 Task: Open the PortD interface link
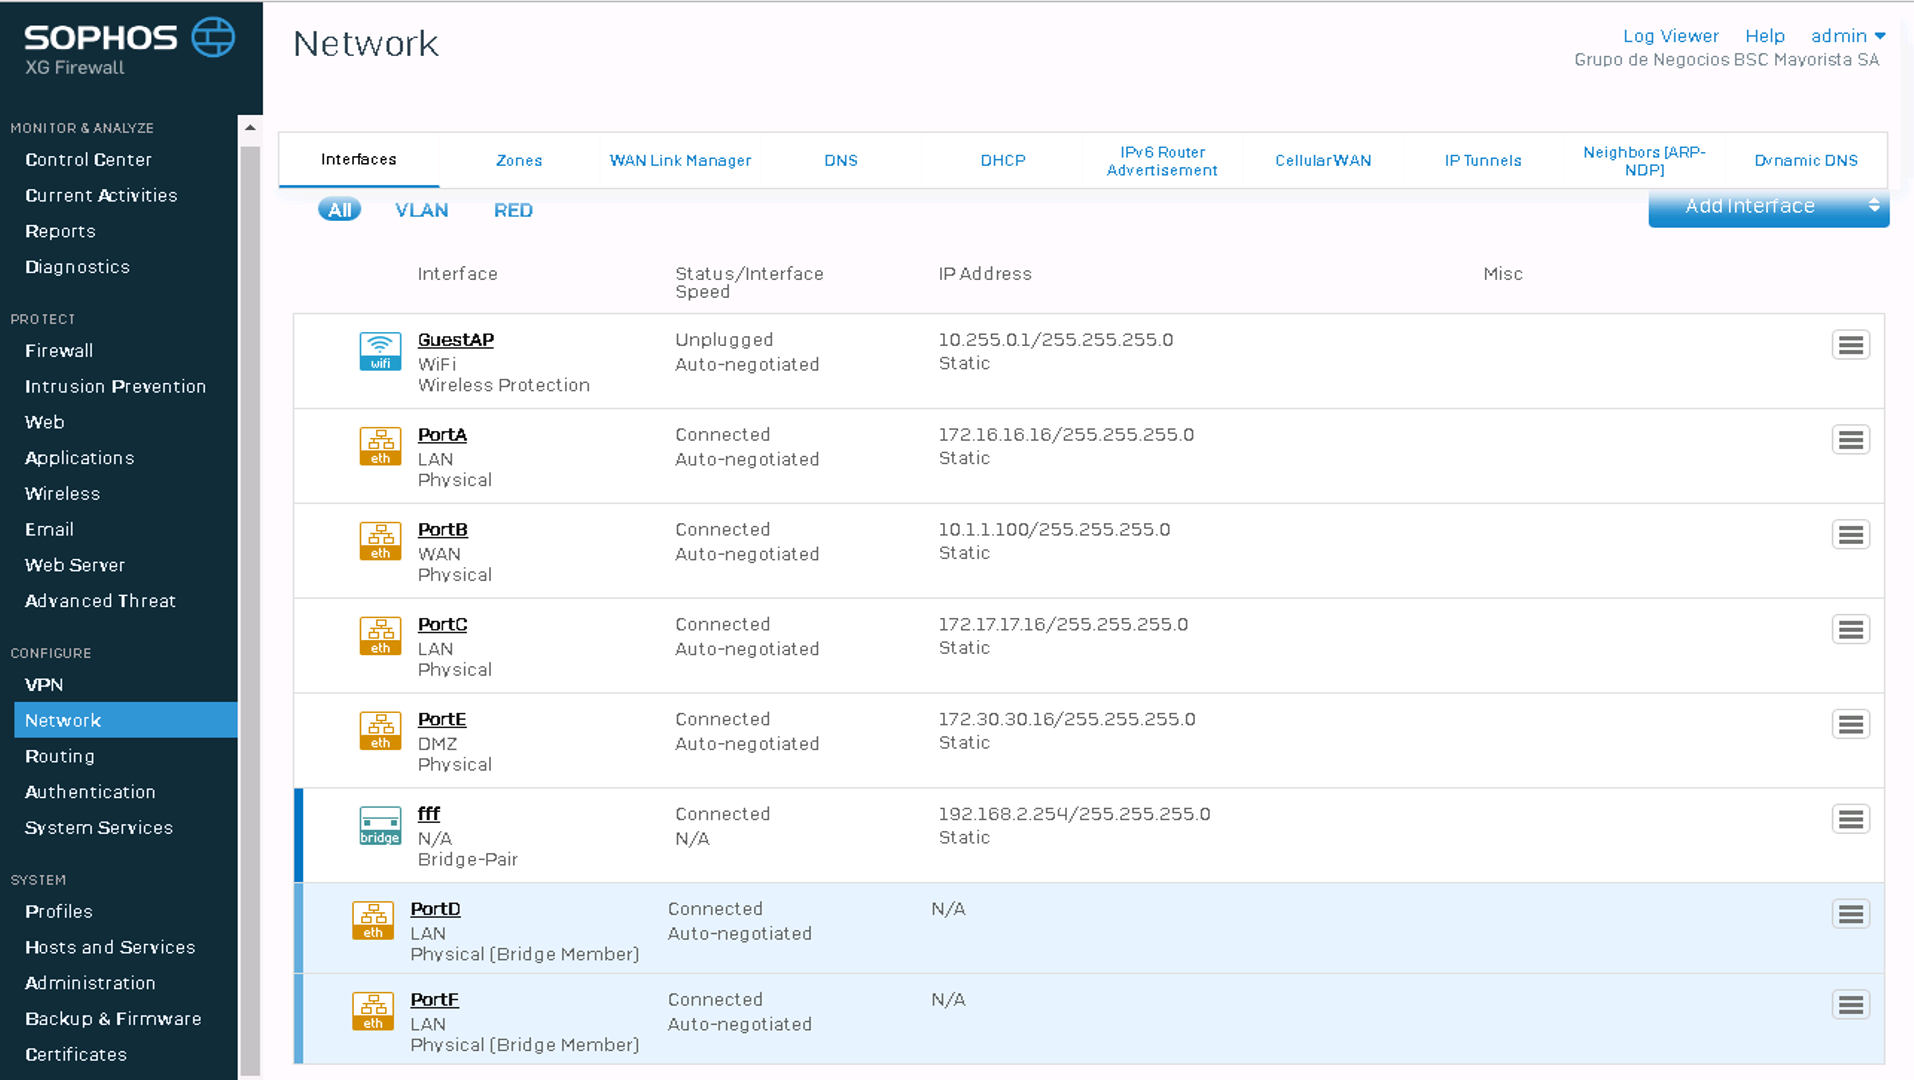coord(435,909)
